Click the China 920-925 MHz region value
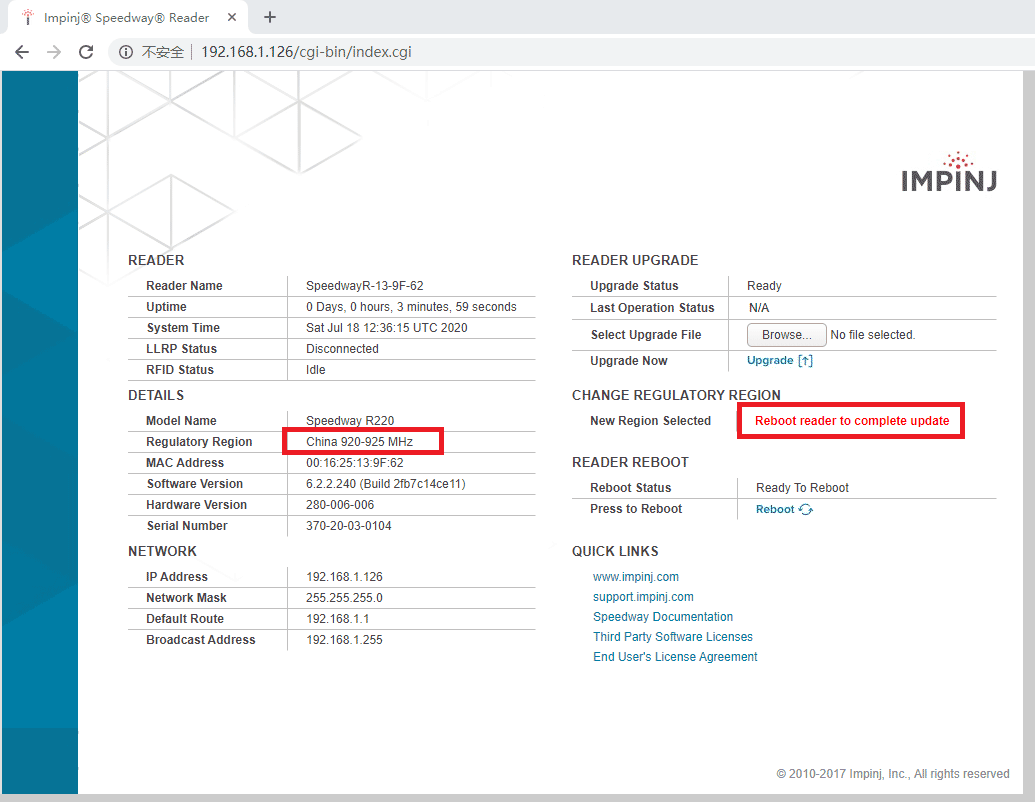The width and height of the screenshot is (1035, 802). [359, 442]
